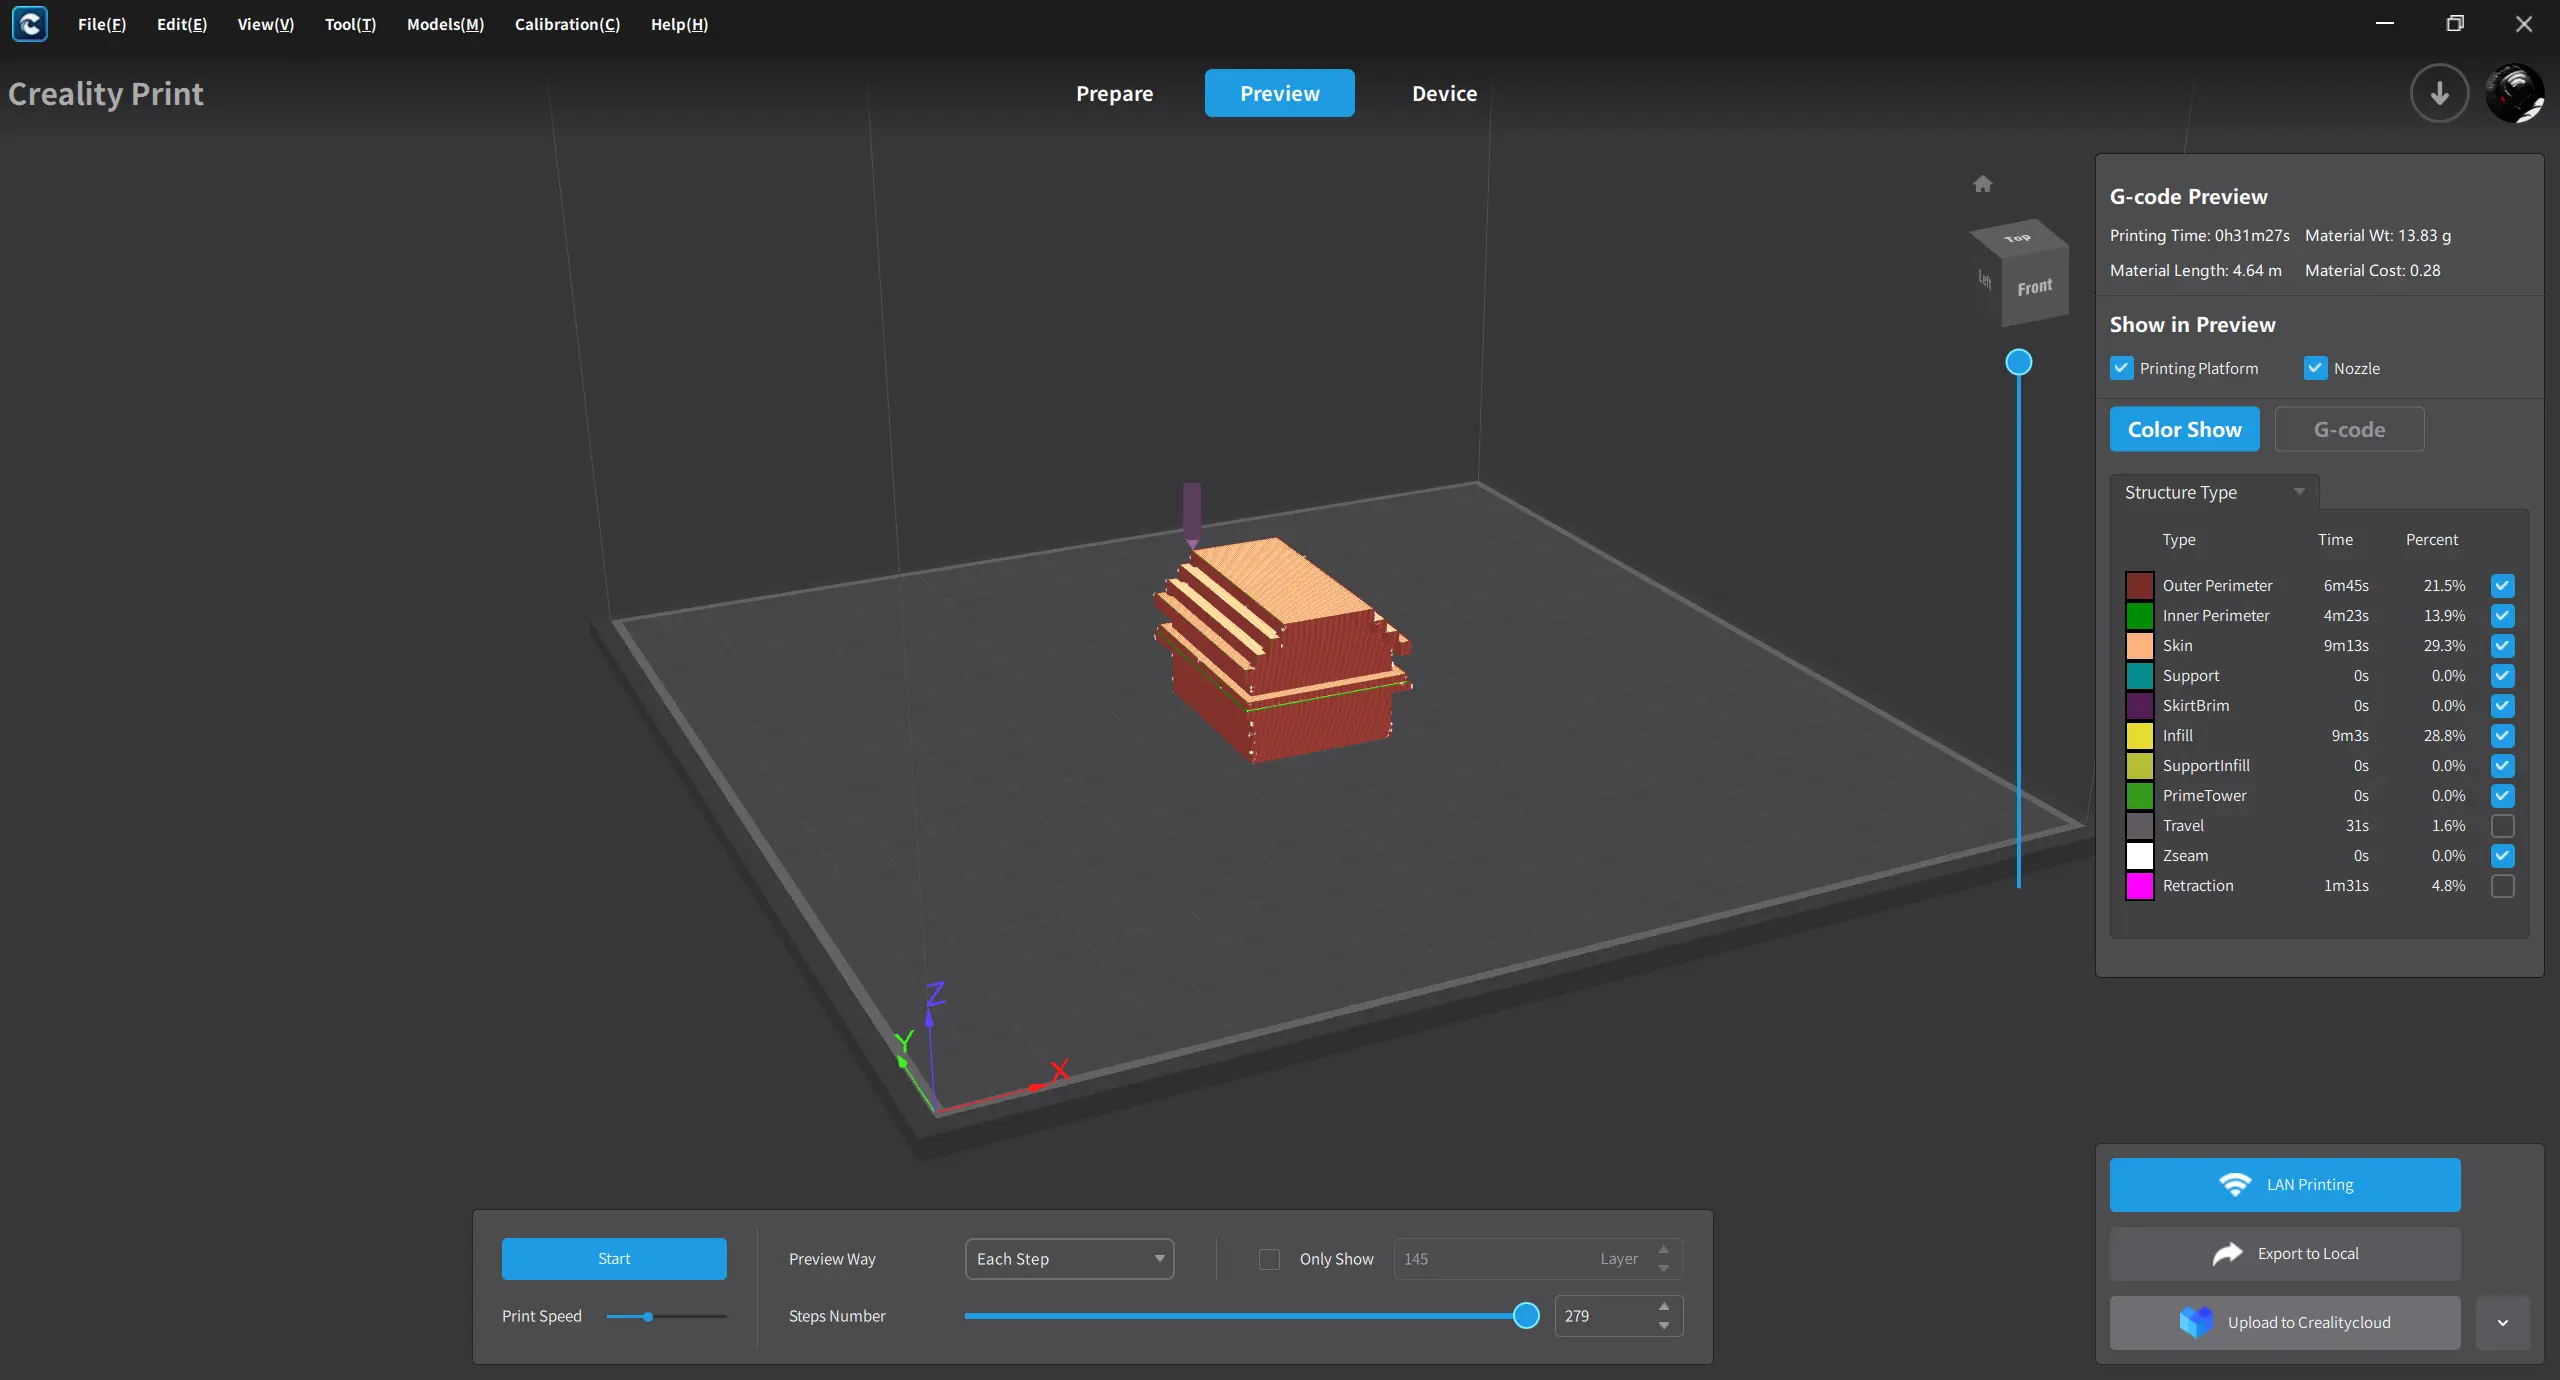Screen dimensions: 2560x1380
Task: Click the Crealitycloud cube icon
Action: 2196,1322
